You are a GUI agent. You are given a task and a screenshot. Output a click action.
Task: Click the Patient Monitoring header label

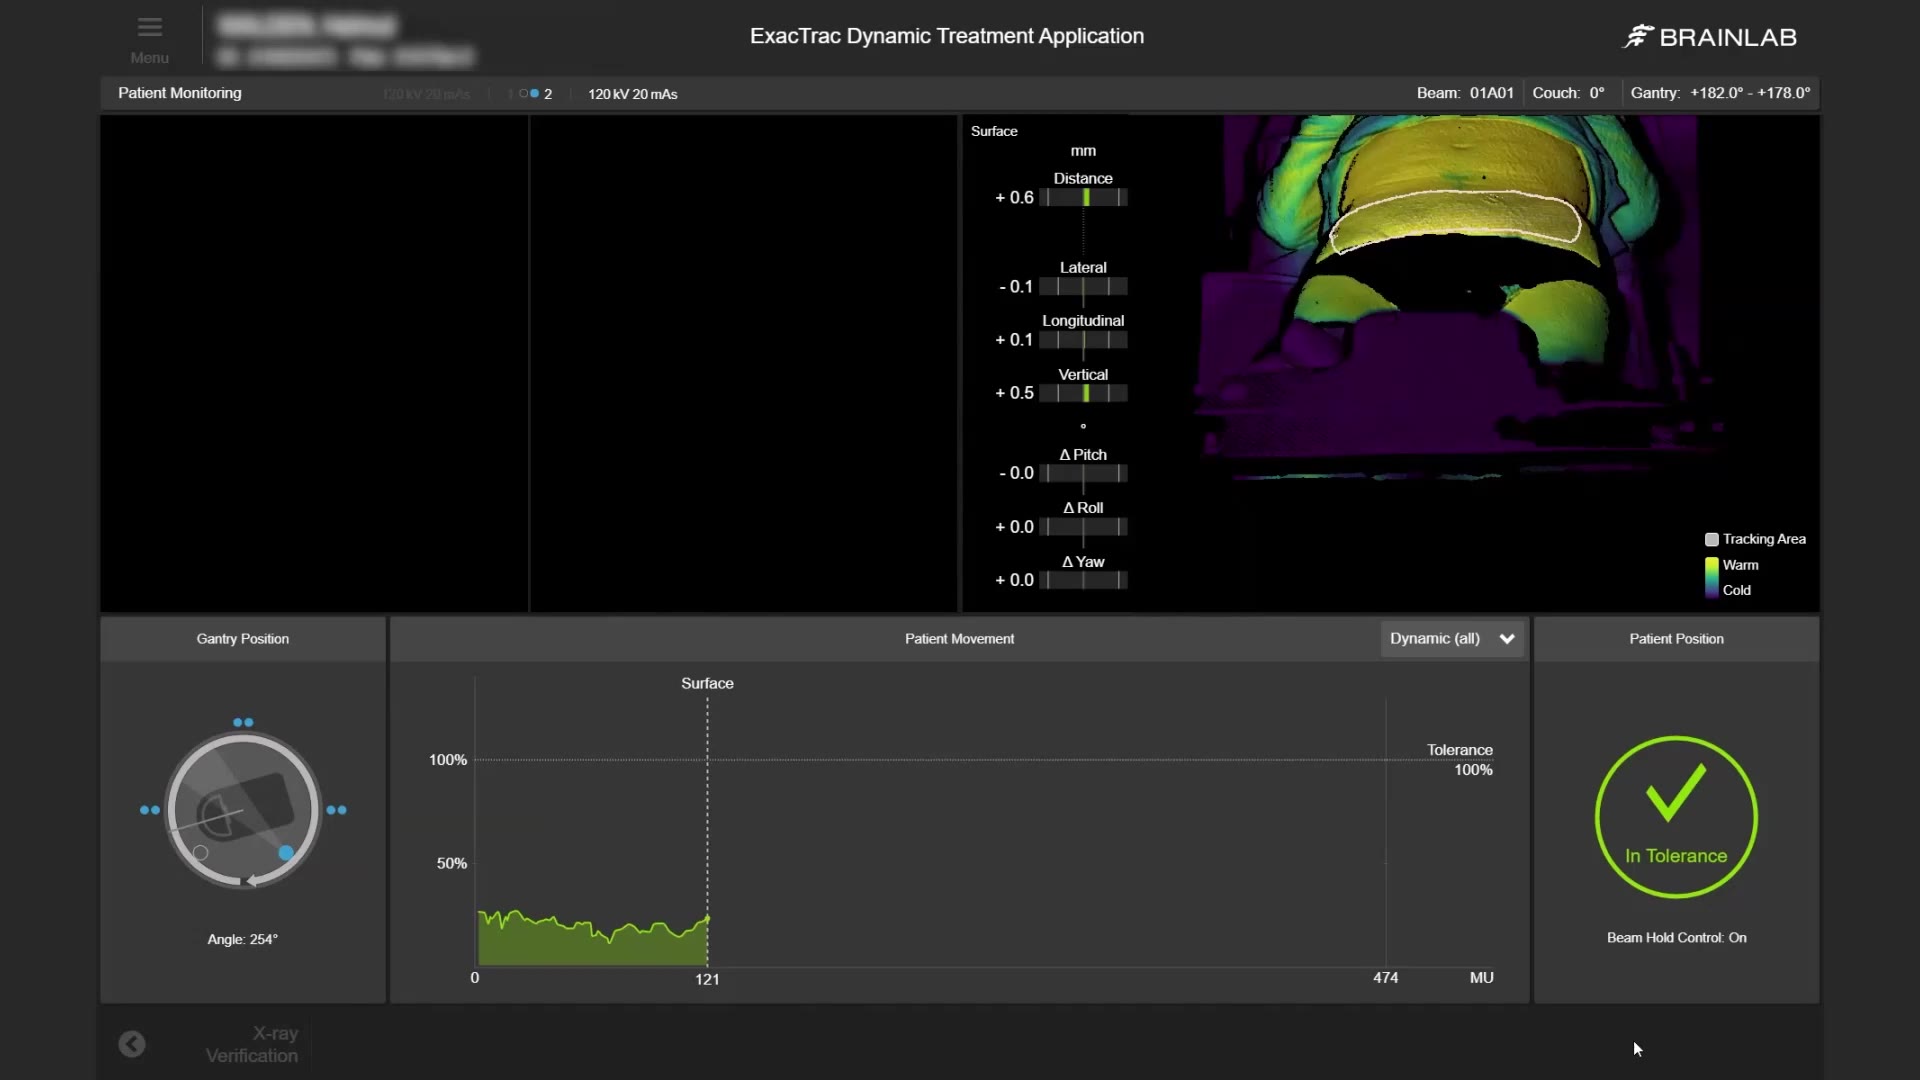pos(180,93)
